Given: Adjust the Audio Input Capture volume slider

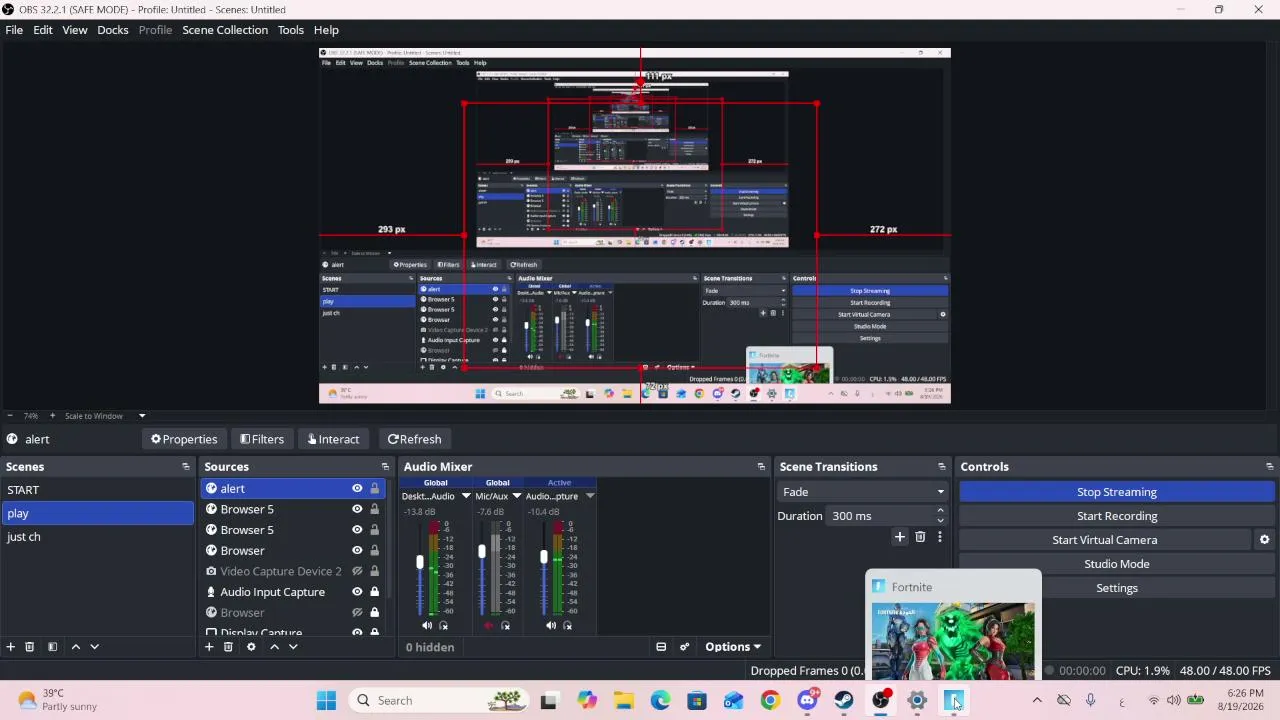Looking at the screenshot, I should coord(544,556).
